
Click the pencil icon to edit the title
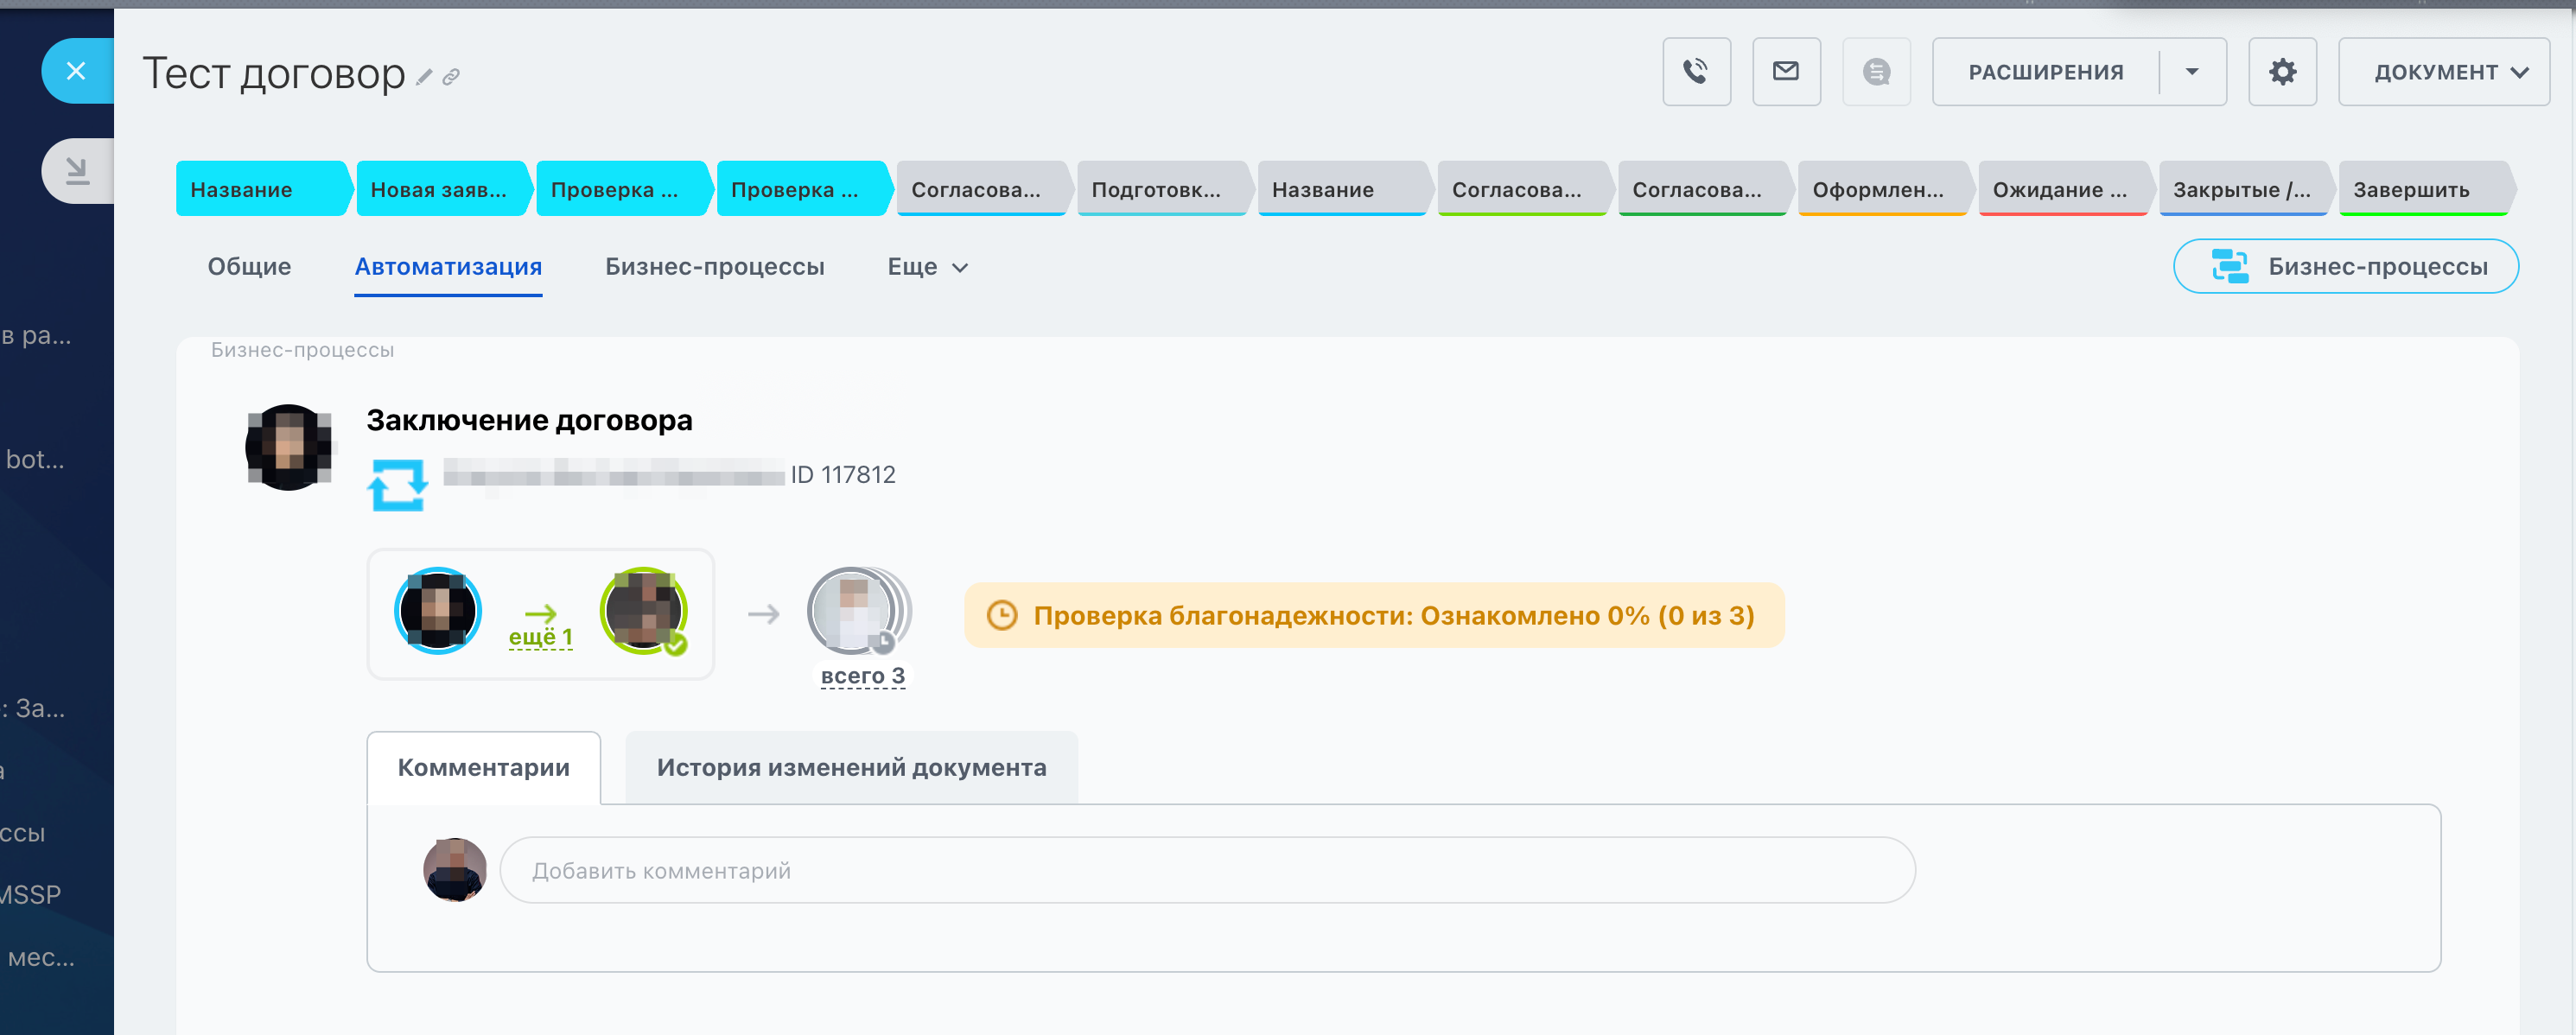click(x=424, y=77)
